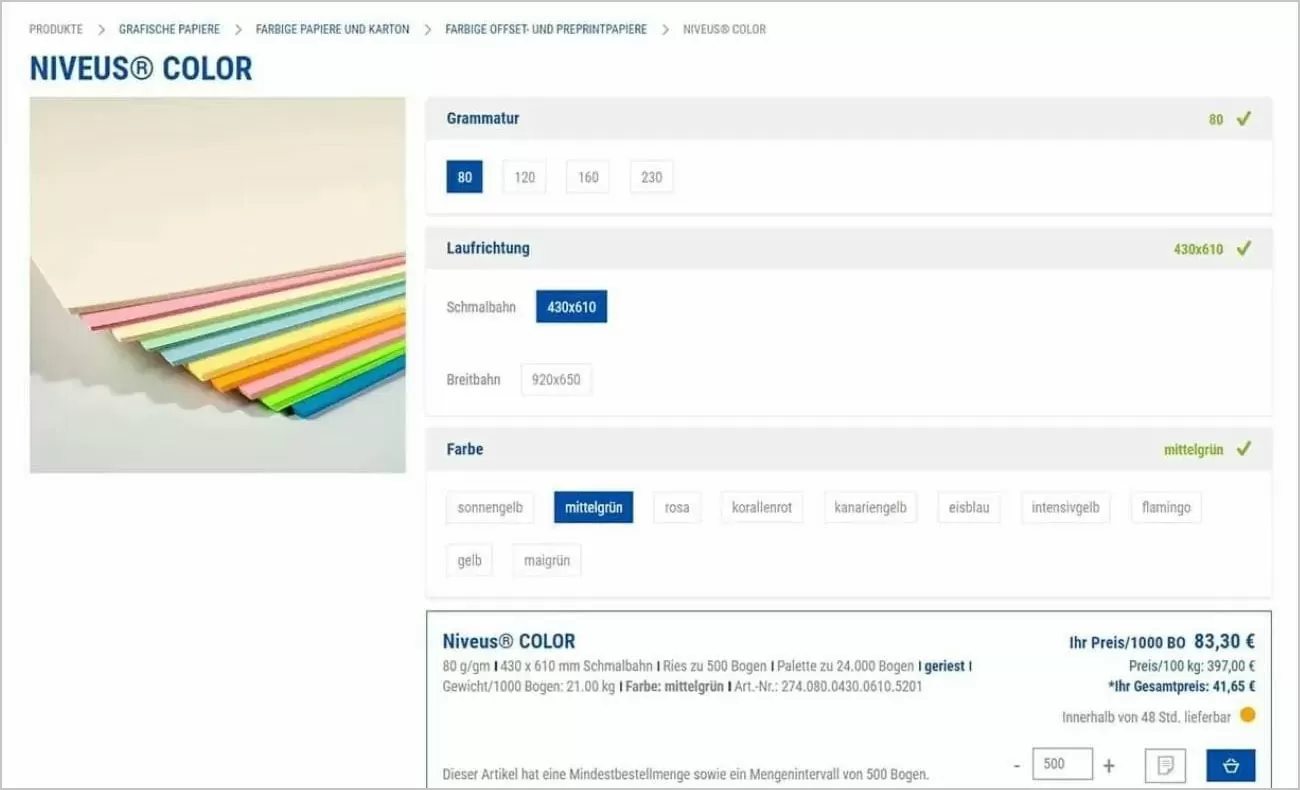1300x790 pixels.
Task: Click the green checkmark next to 80 in Grammatur
Action: (1243, 118)
